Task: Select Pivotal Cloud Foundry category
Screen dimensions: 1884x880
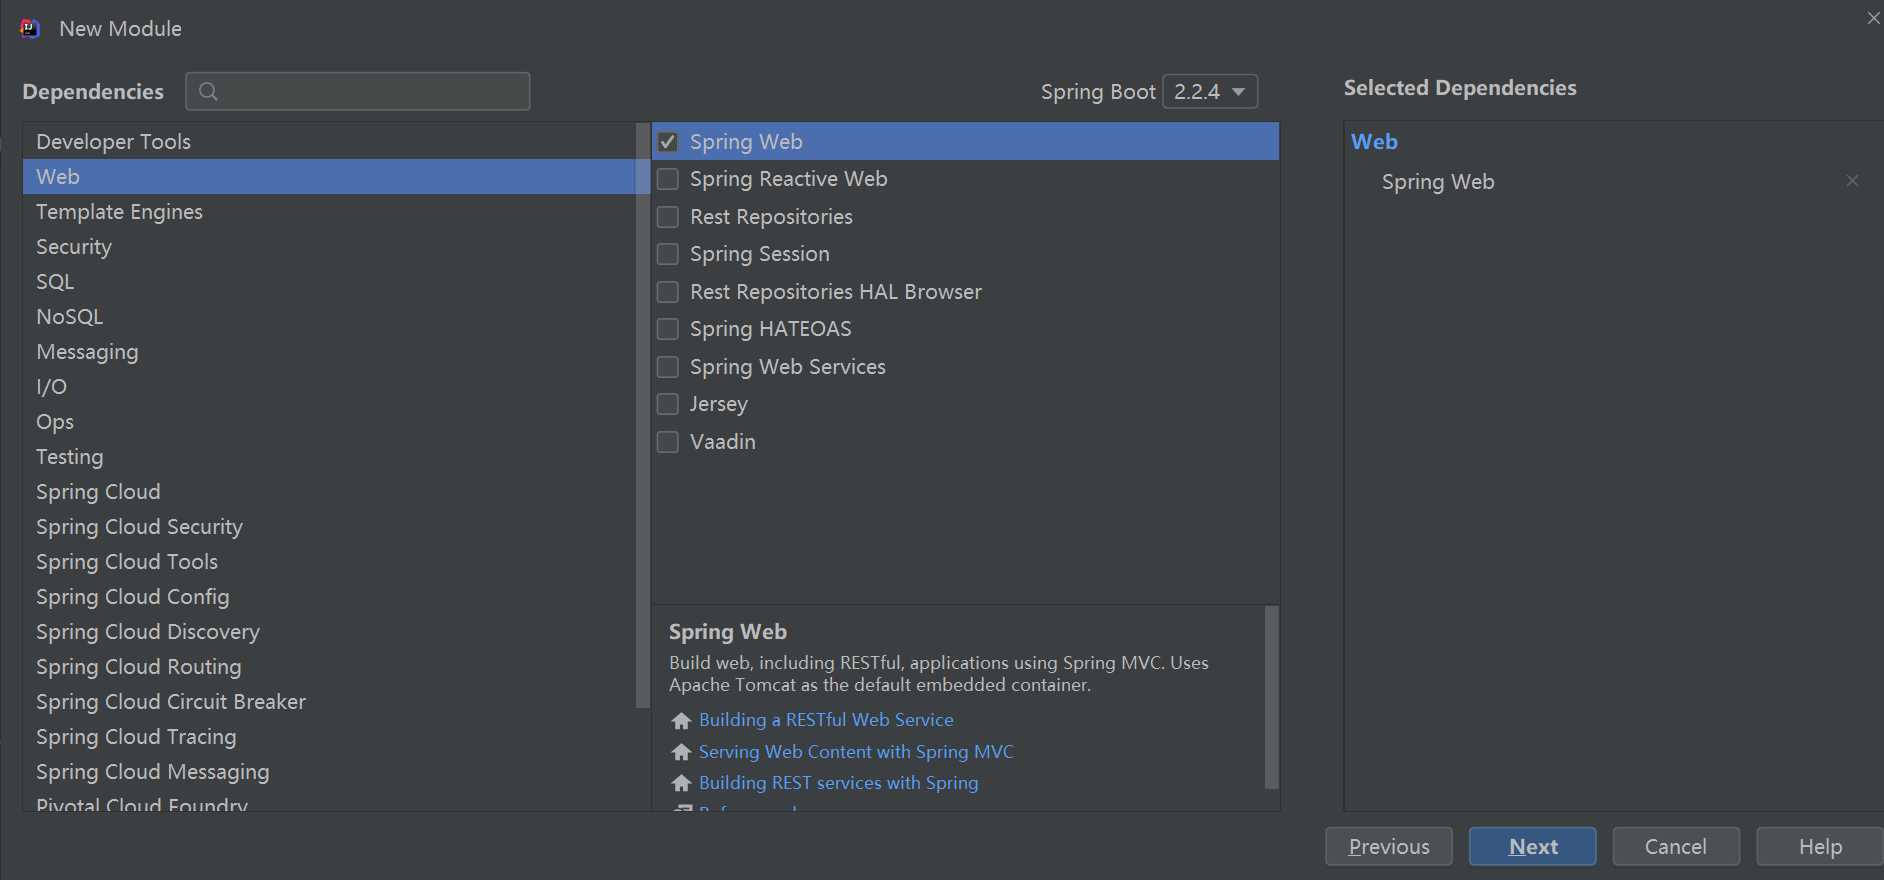Action: point(329,802)
